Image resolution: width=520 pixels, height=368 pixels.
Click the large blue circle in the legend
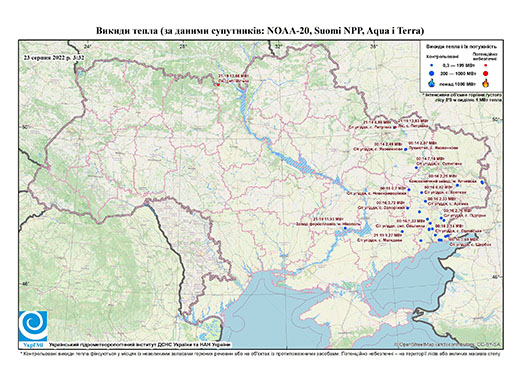point(431,73)
